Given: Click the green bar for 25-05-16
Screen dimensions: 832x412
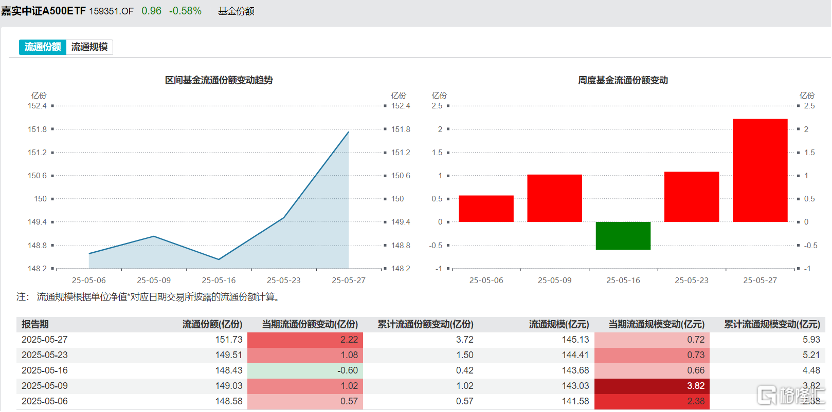Looking at the screenshot, I should click(x=623, y=236).
